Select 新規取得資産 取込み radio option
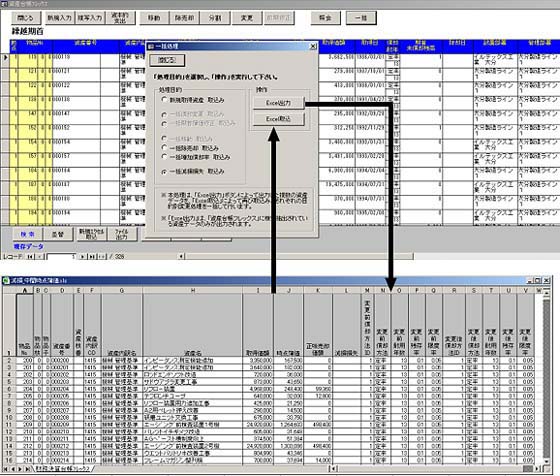This screenshot has width=560, height=476. click(164, 100)
